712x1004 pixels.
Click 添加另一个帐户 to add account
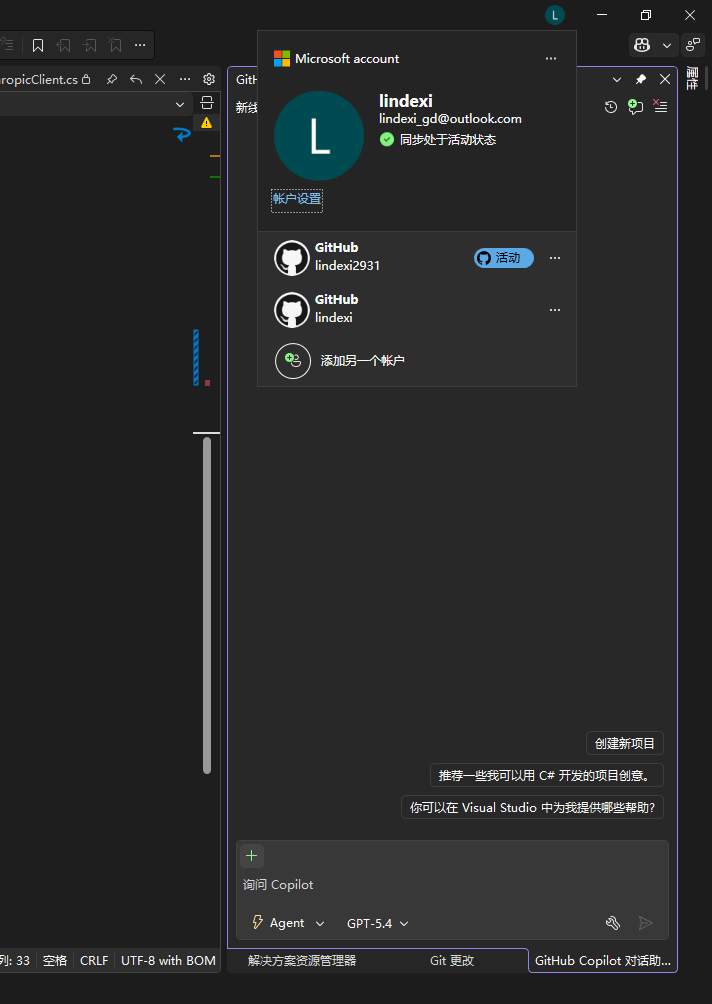362,360
